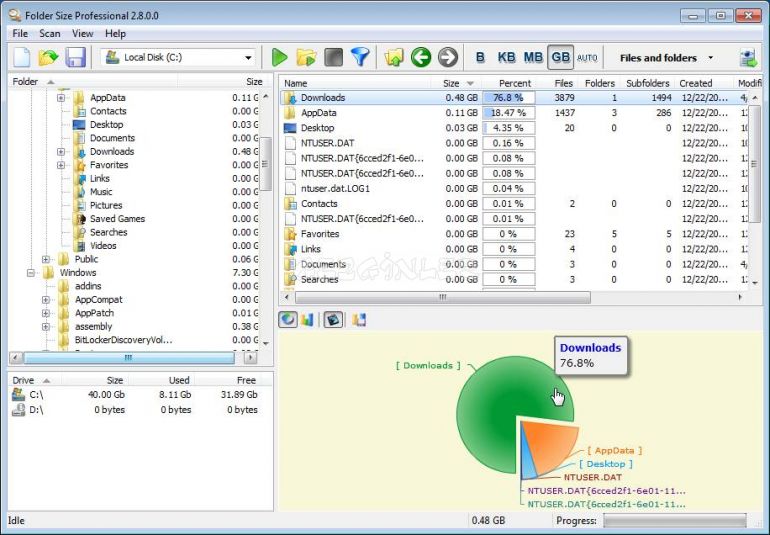Open the Scan menu
Image resolution: width=770 pixels, height=535 pixels.
[50, 33]
